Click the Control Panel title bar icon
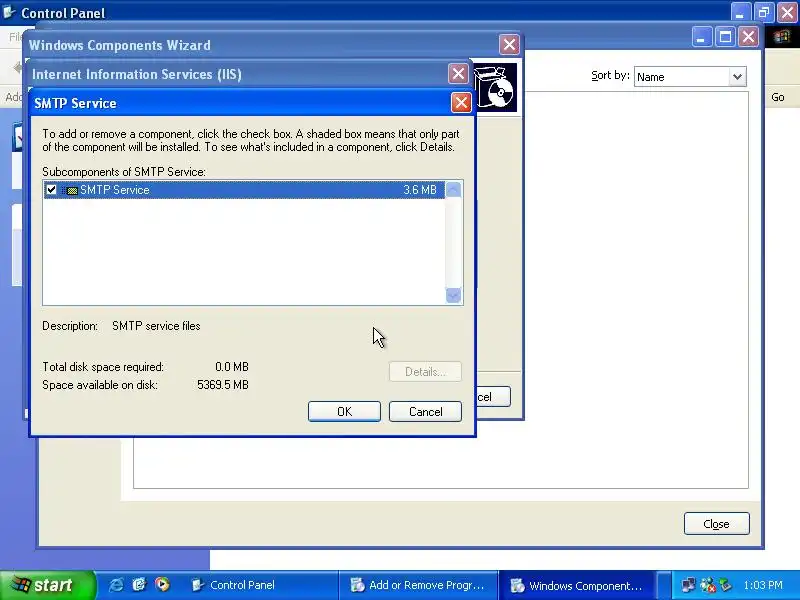 pyautogui.click(x=9, y=12)
